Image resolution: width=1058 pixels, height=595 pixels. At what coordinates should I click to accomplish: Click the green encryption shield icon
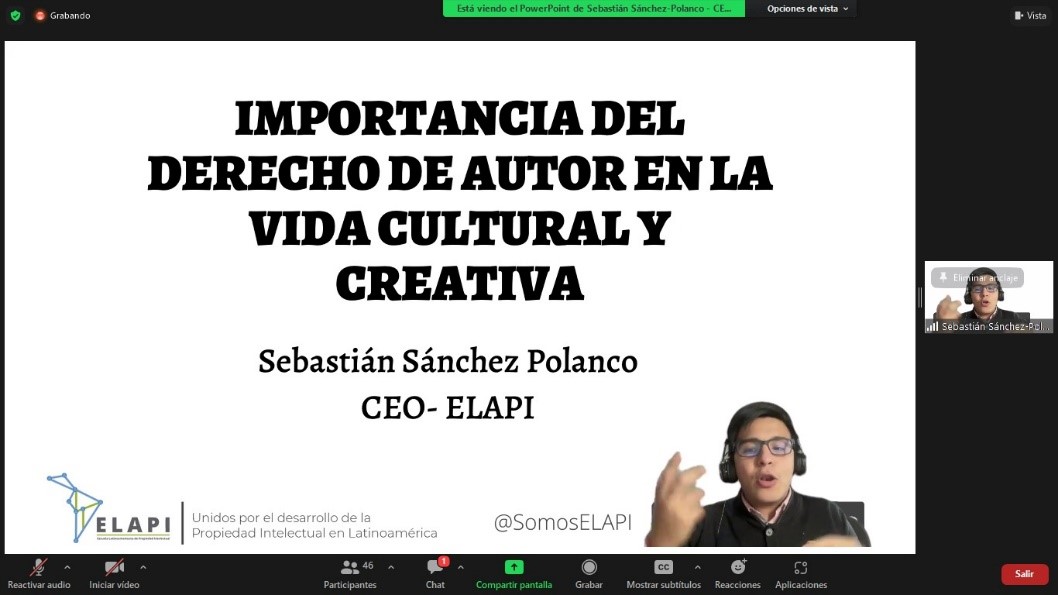[16, 15]
